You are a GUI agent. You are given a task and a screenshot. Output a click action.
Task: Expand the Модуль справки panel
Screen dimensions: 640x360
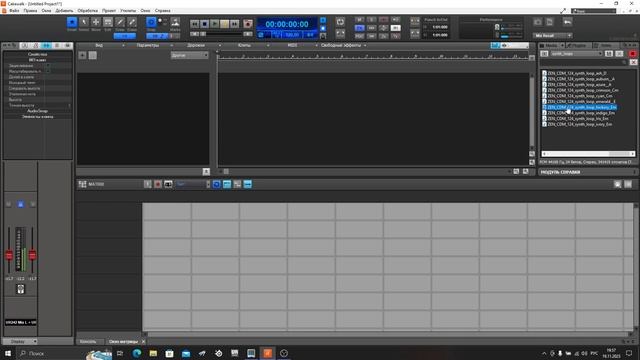[x=588, y=172]
